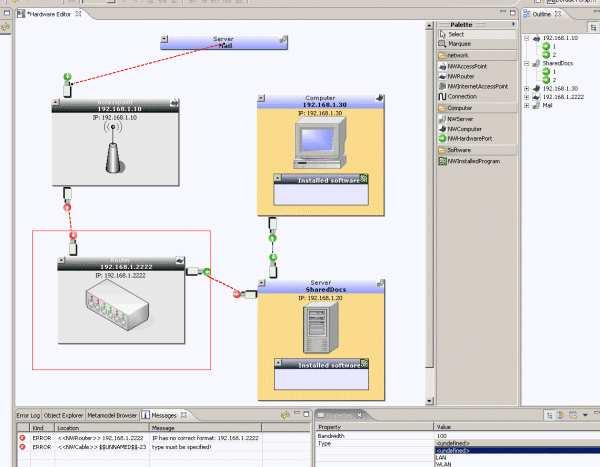Image resolution: width=600 pixels, height=467 pixels.
Task: Click the Value column header
Action: 517,427
